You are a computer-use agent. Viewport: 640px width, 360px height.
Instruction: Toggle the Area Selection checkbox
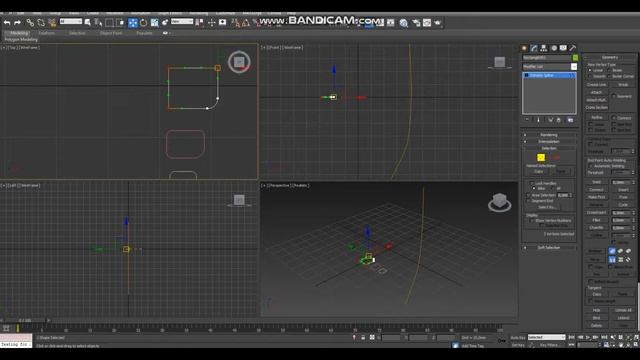coord(529,196)
